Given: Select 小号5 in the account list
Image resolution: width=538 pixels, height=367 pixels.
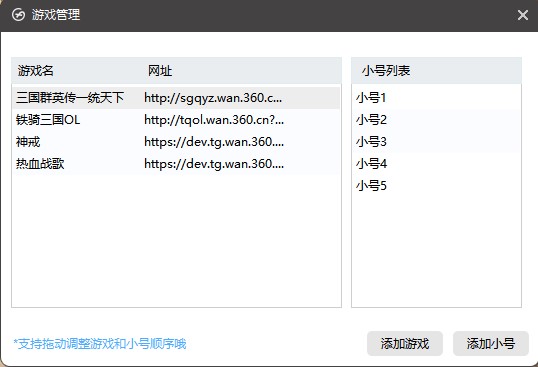Looking at the screenshot, I should point(436,186).
